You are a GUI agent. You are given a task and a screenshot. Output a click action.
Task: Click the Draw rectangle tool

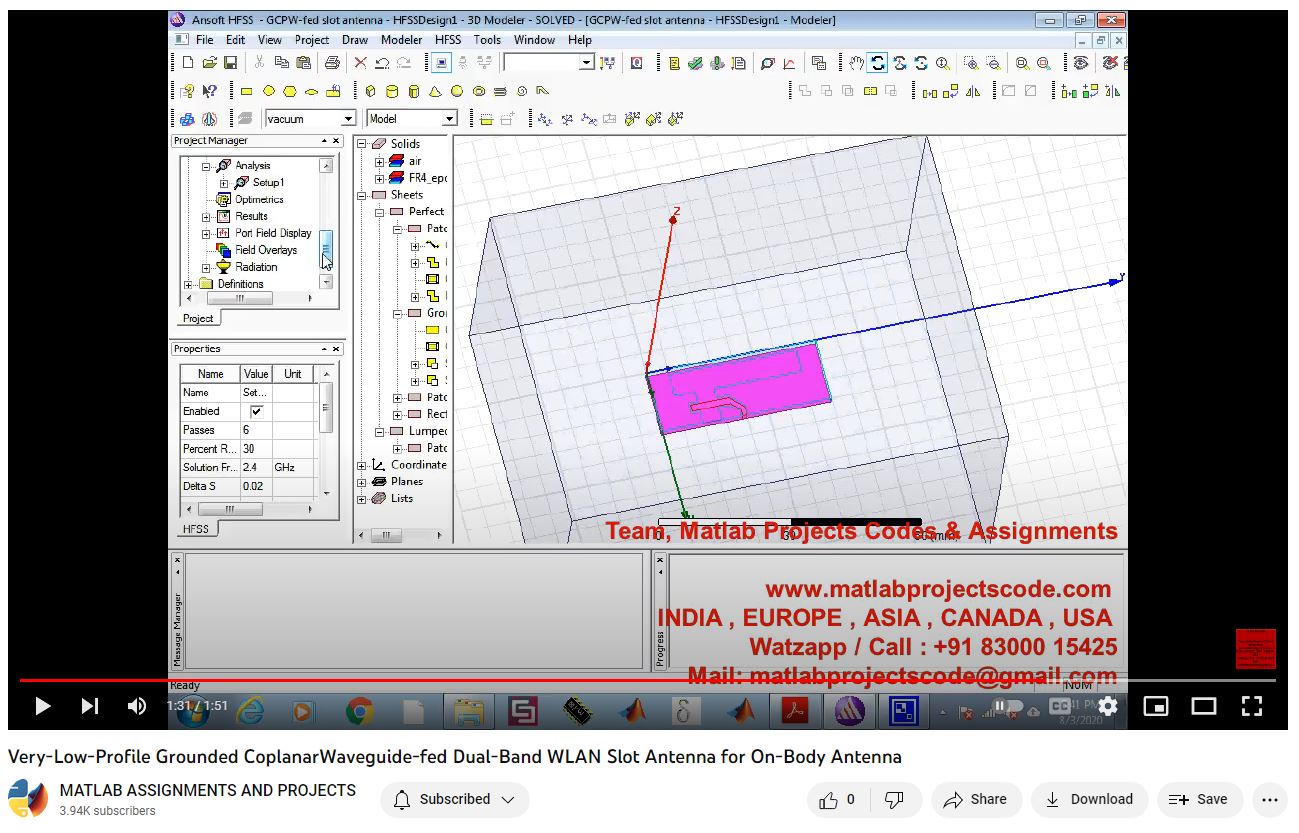[247, 91]
